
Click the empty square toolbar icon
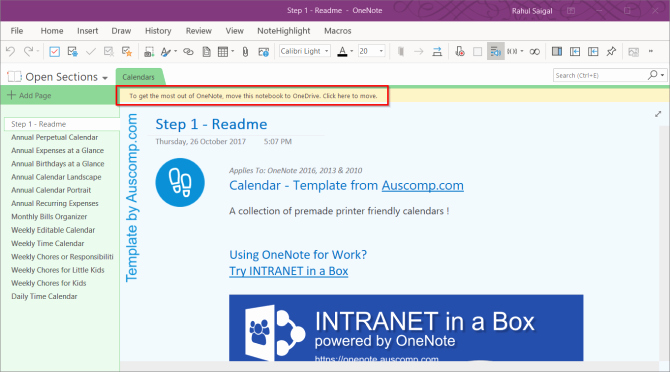point(478,52)
